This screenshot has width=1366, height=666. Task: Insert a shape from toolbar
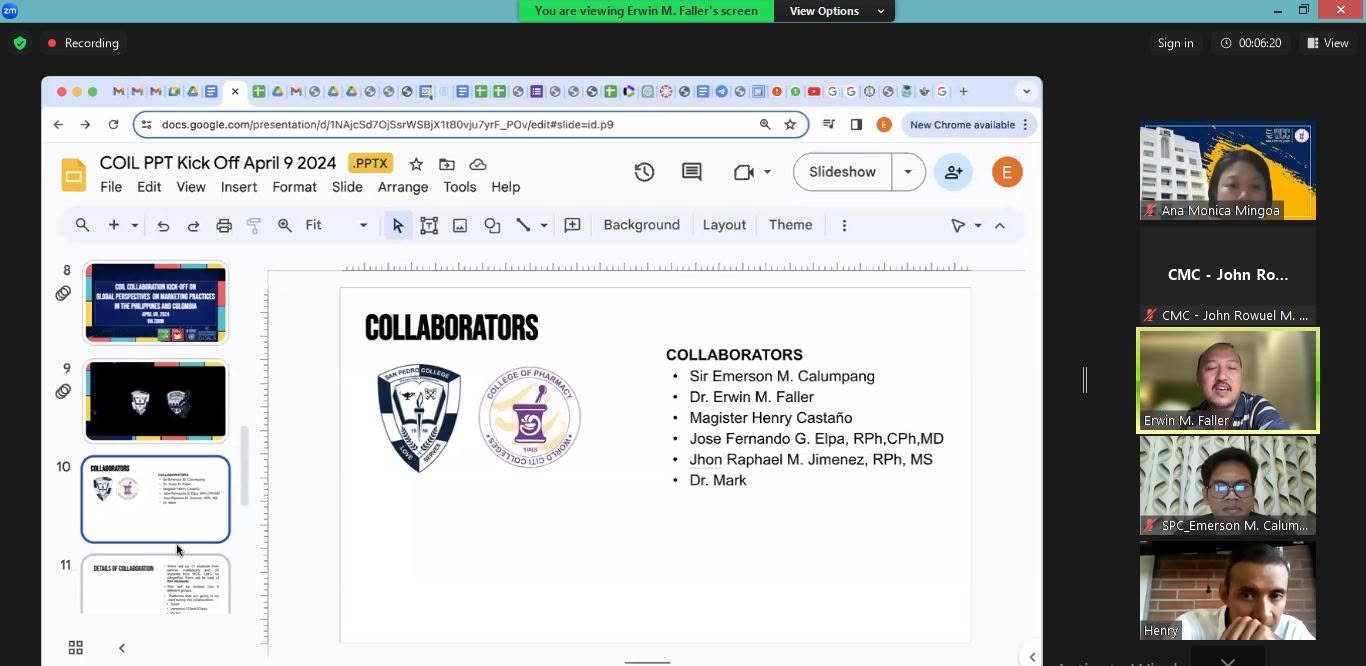click(x=492, y=226)
